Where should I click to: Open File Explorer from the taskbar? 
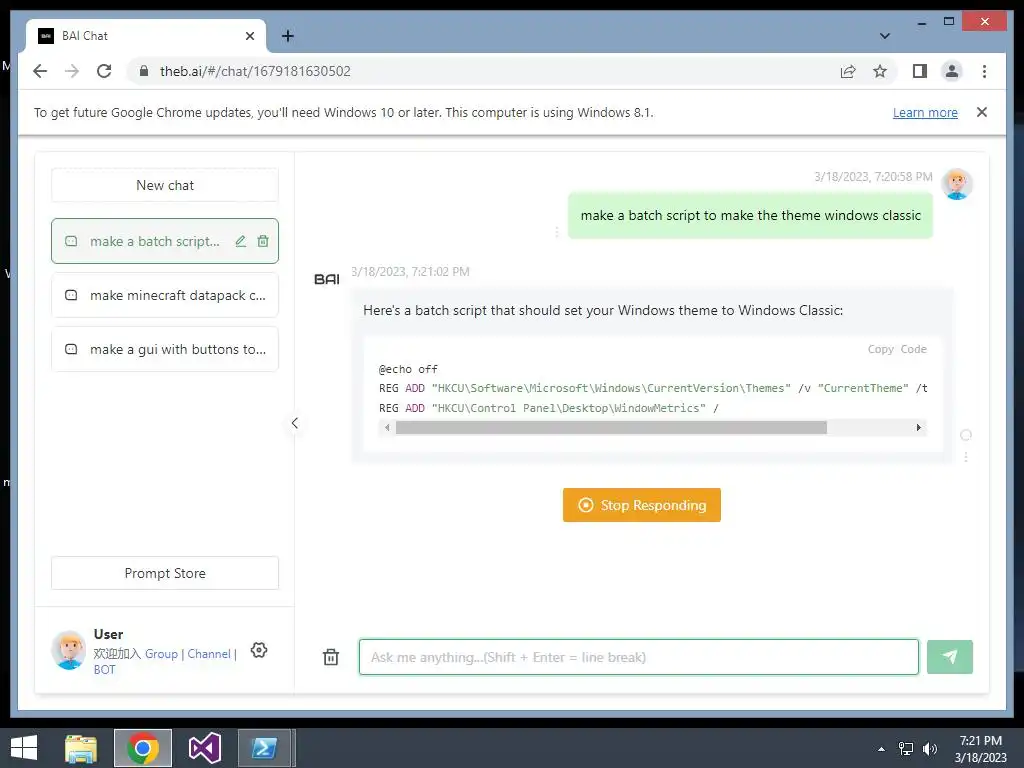coord(81,748)
